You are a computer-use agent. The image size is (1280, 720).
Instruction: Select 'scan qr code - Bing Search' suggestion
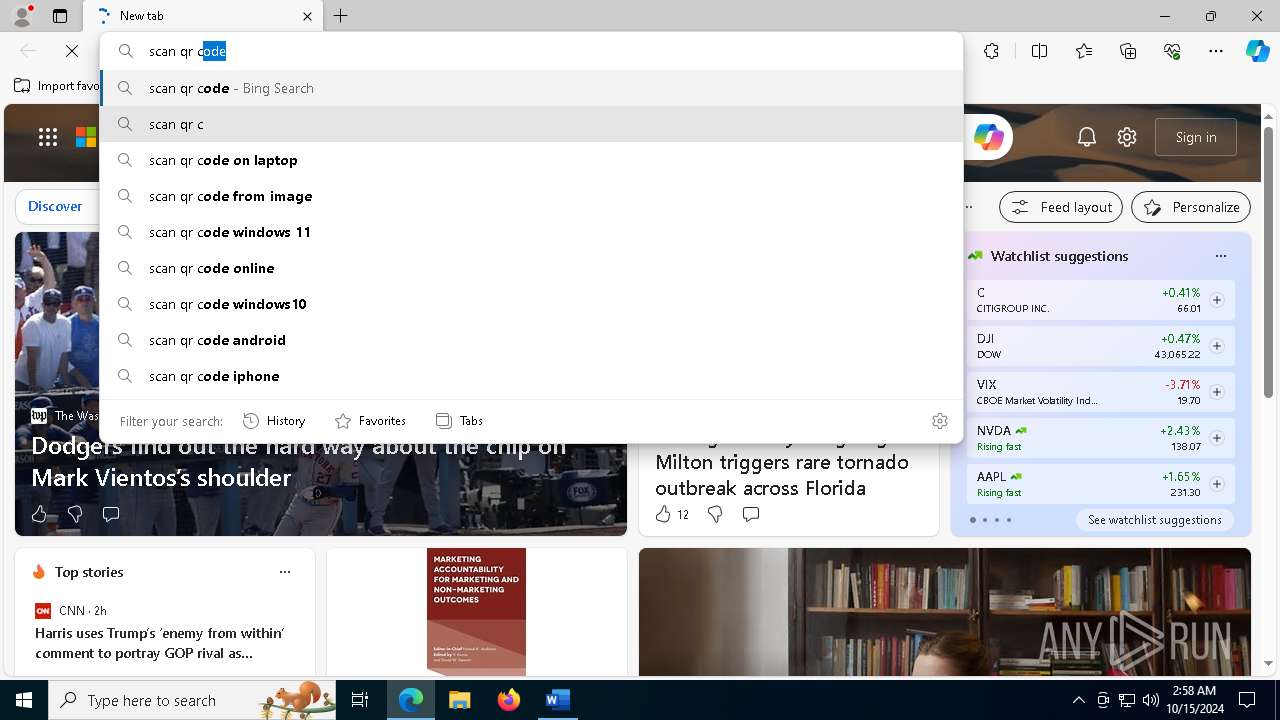click(x=531, y=88)
